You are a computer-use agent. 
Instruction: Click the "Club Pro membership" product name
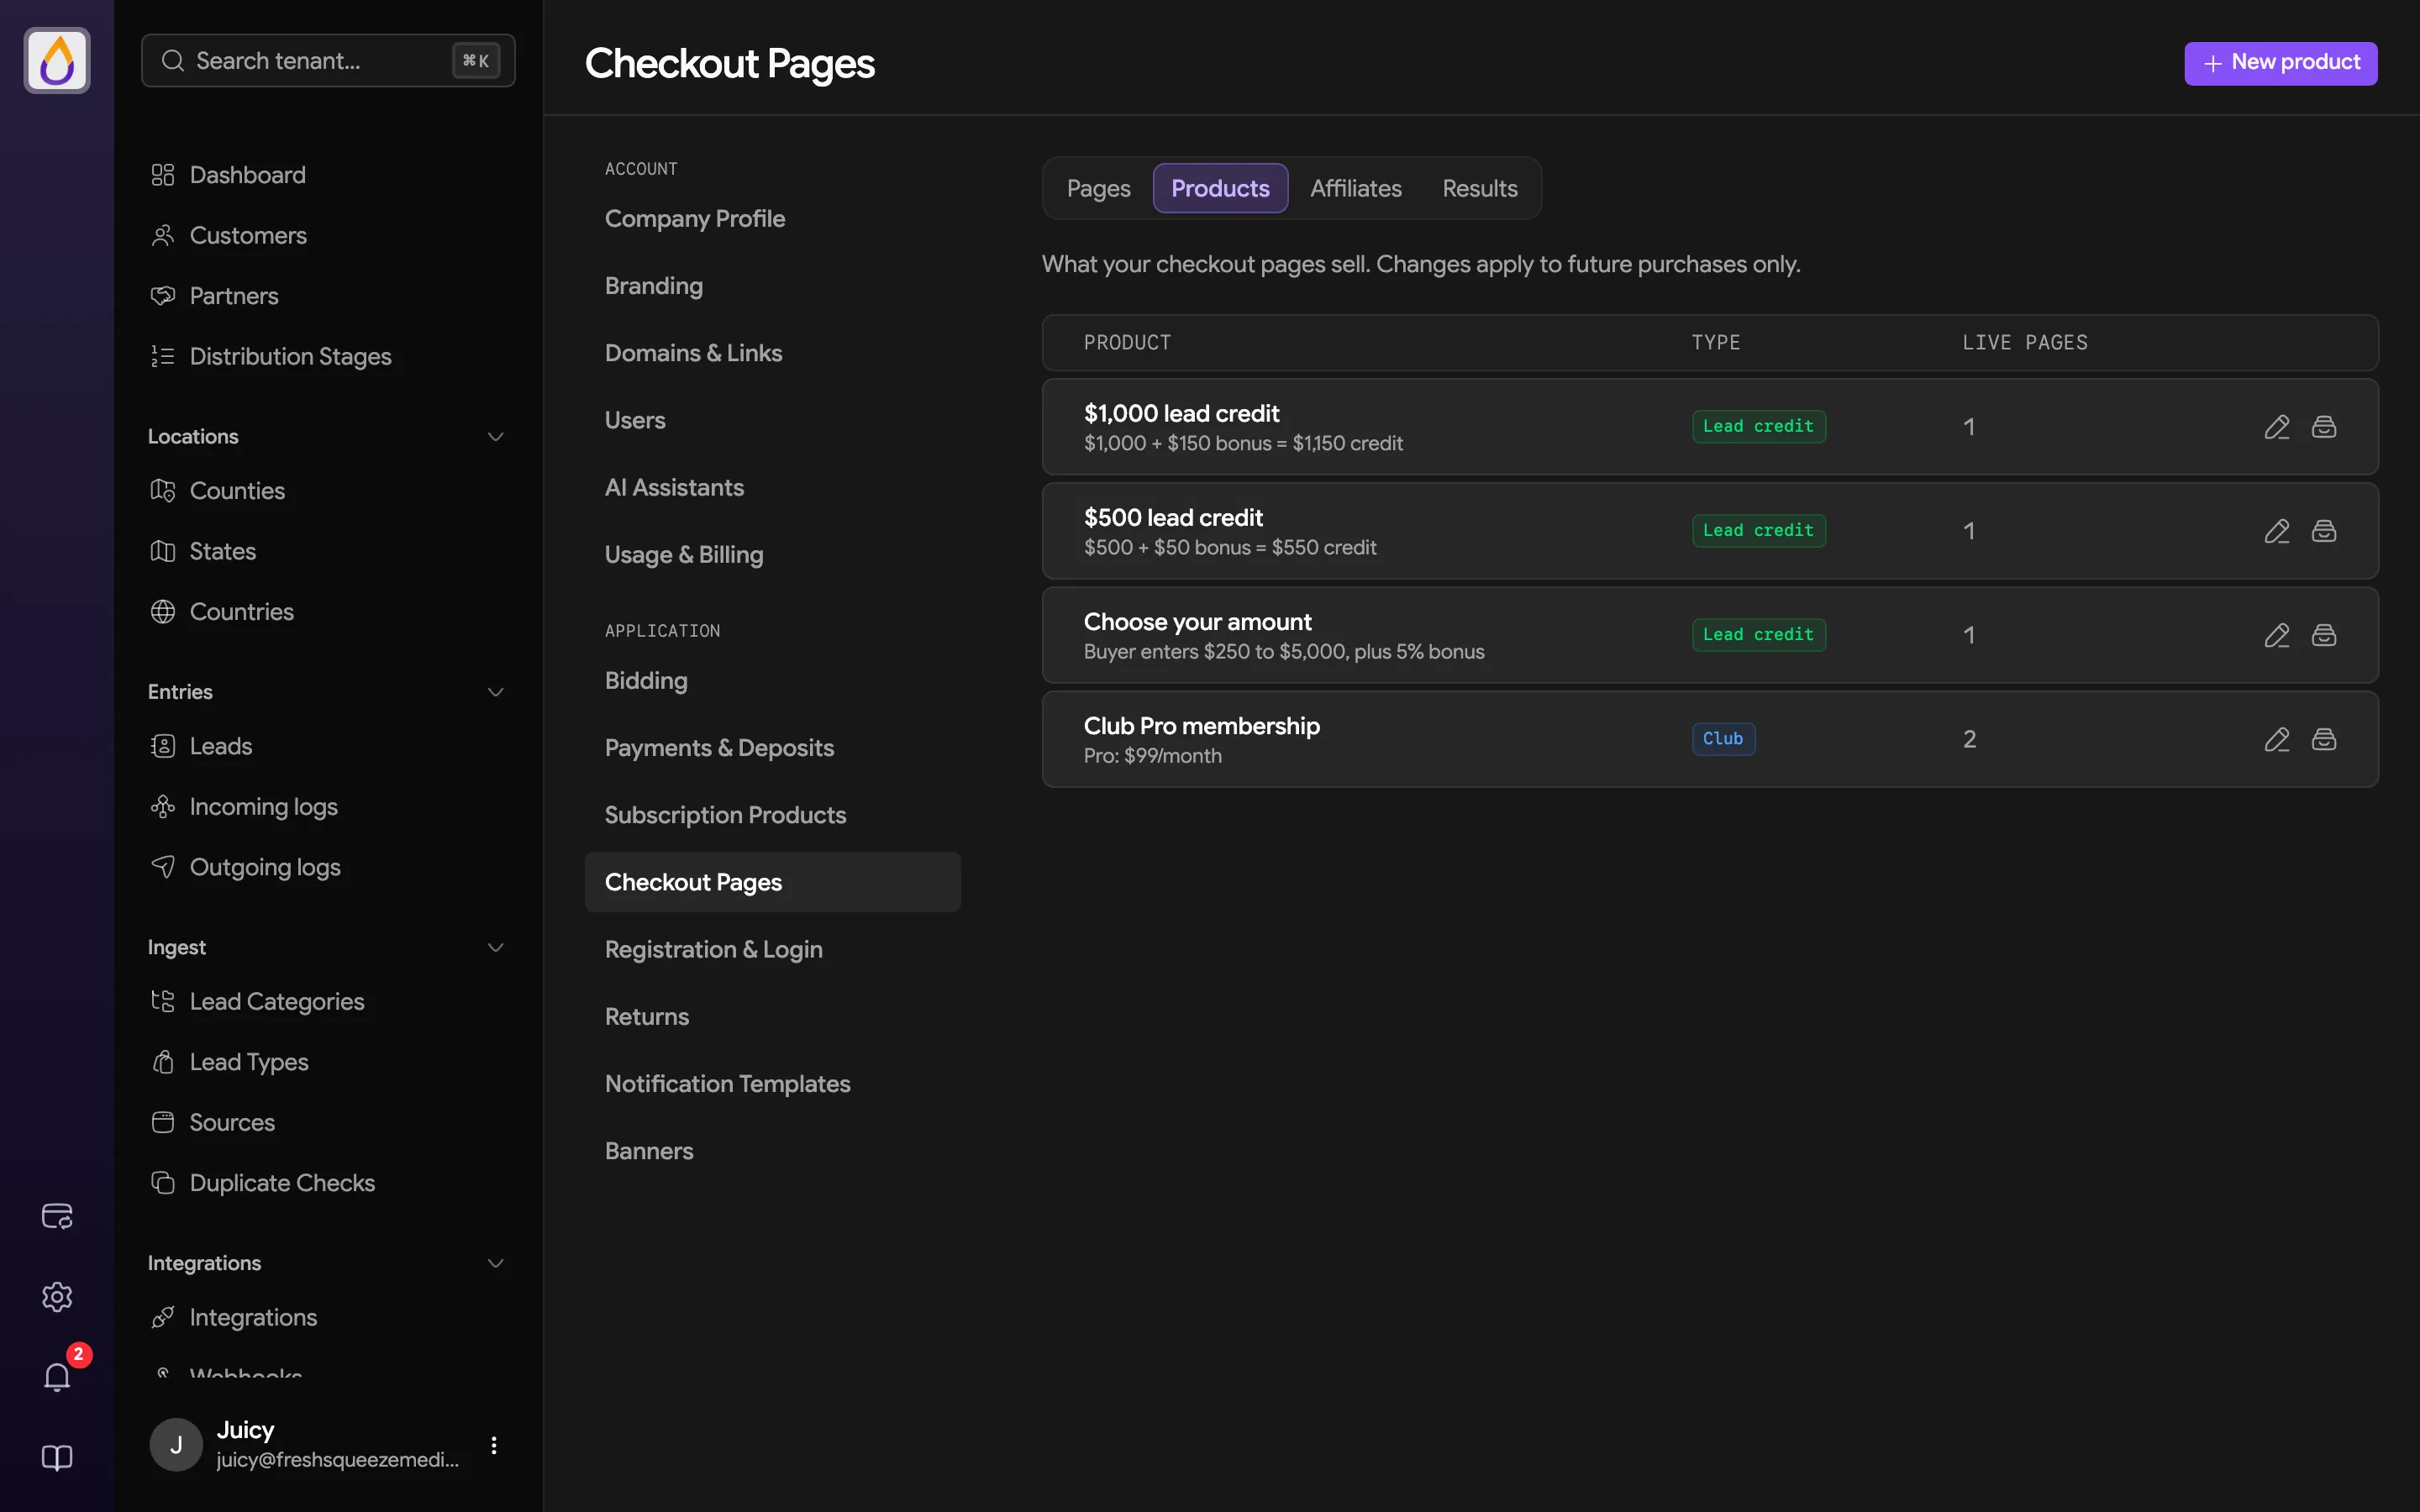pos(1201,726)
